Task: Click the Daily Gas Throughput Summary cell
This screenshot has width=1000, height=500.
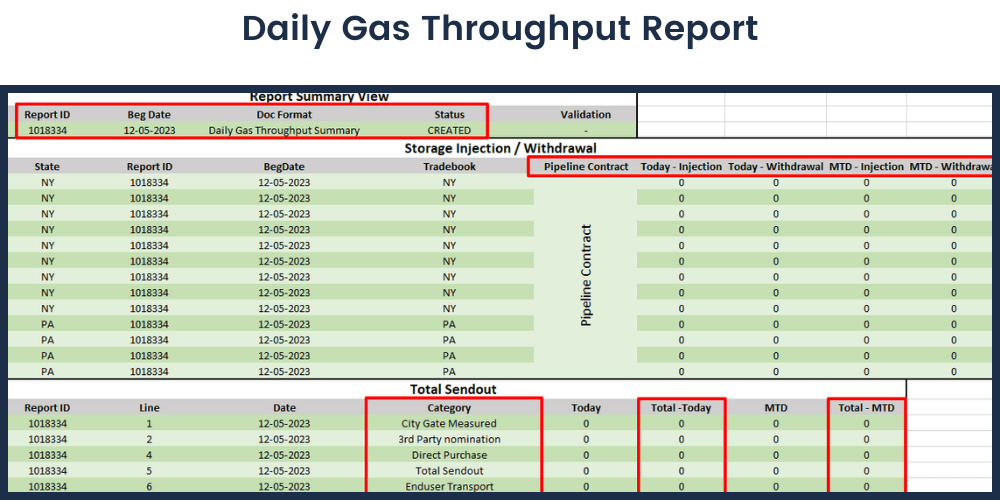Action: click(284, 130)
